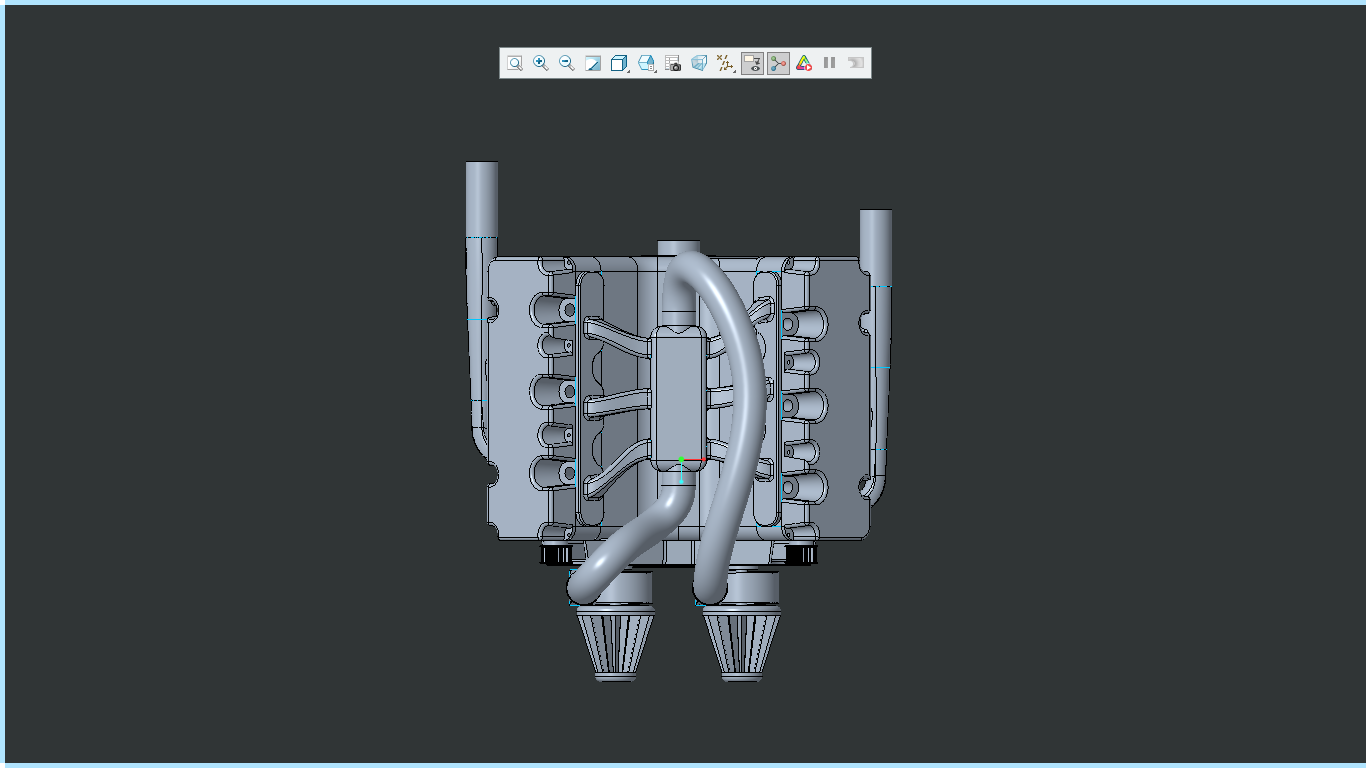Click the Zoom Out magnifier icon
This screenshot has width=1366, height=768.
pos(566,63)
